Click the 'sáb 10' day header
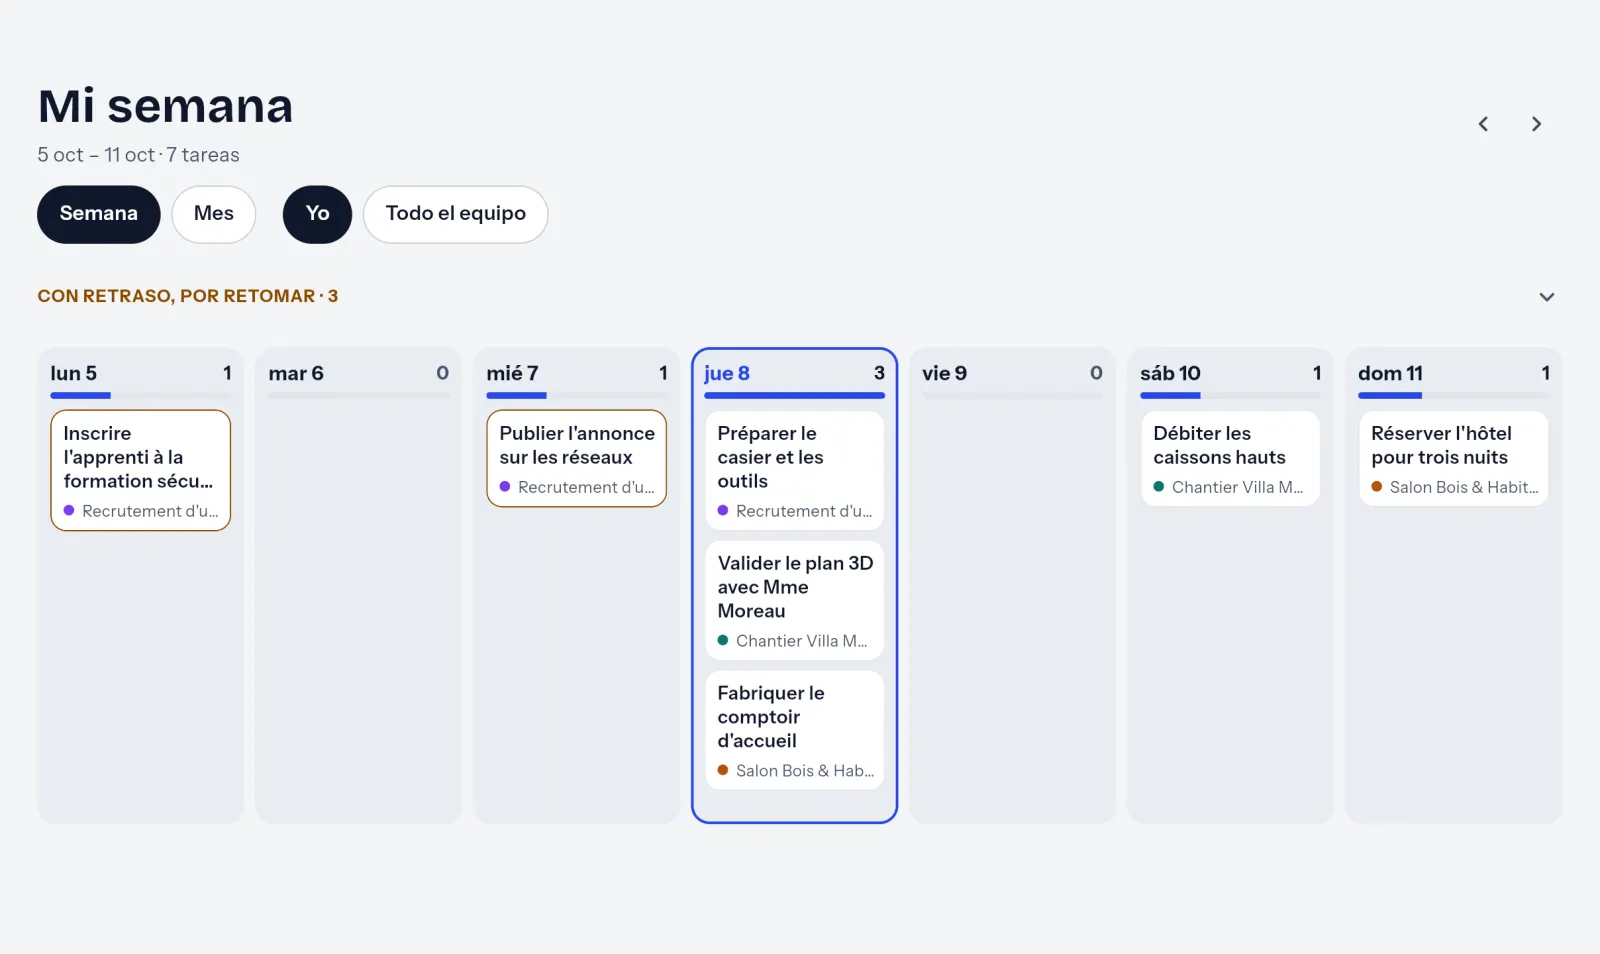 point(1170,373)
